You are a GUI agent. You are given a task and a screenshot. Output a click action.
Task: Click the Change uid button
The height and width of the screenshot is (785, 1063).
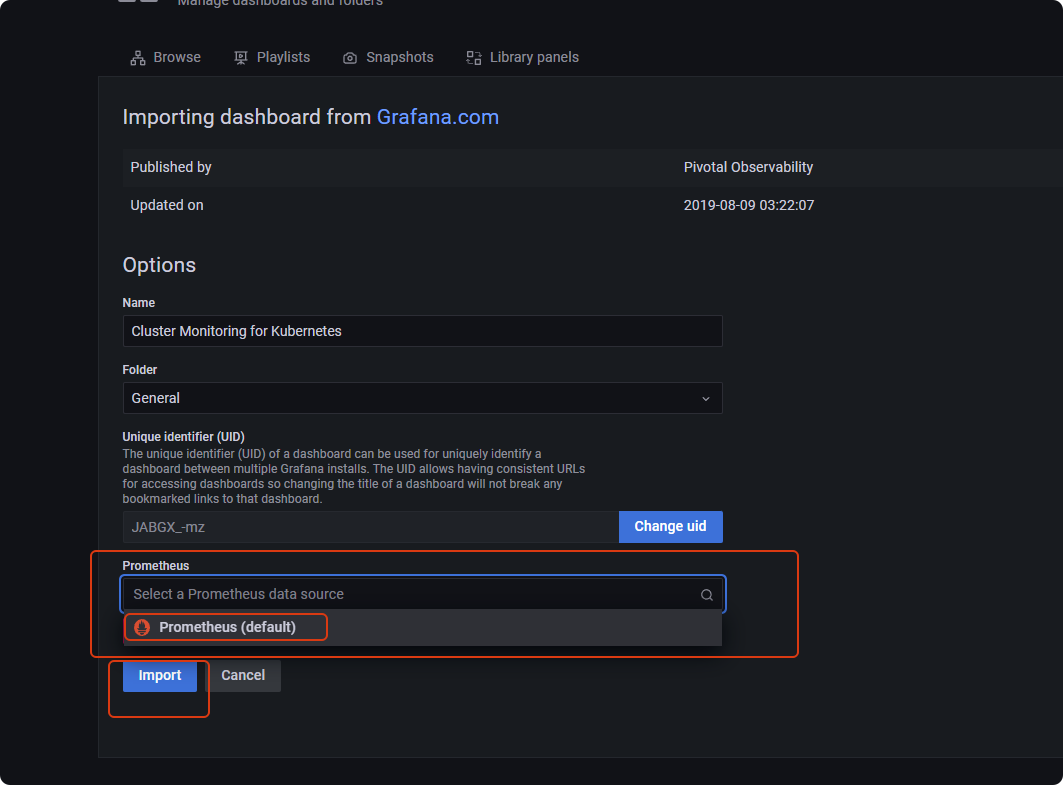[x=670, y=527]
